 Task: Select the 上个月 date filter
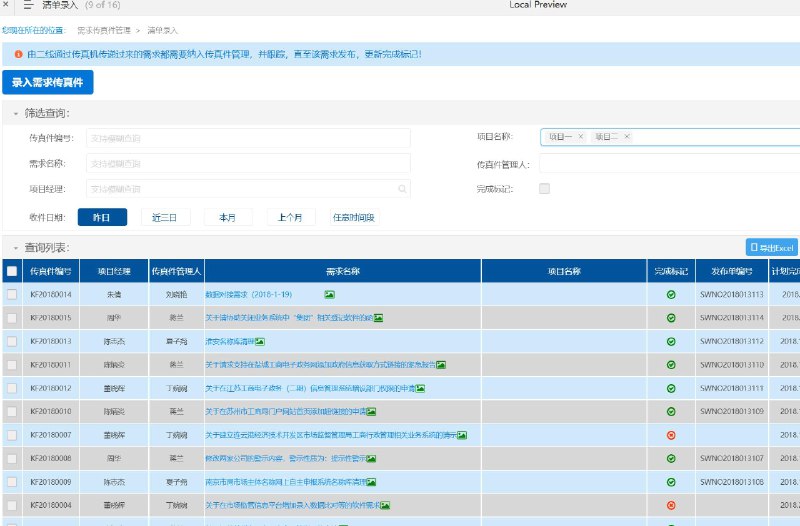coord(290,217)
